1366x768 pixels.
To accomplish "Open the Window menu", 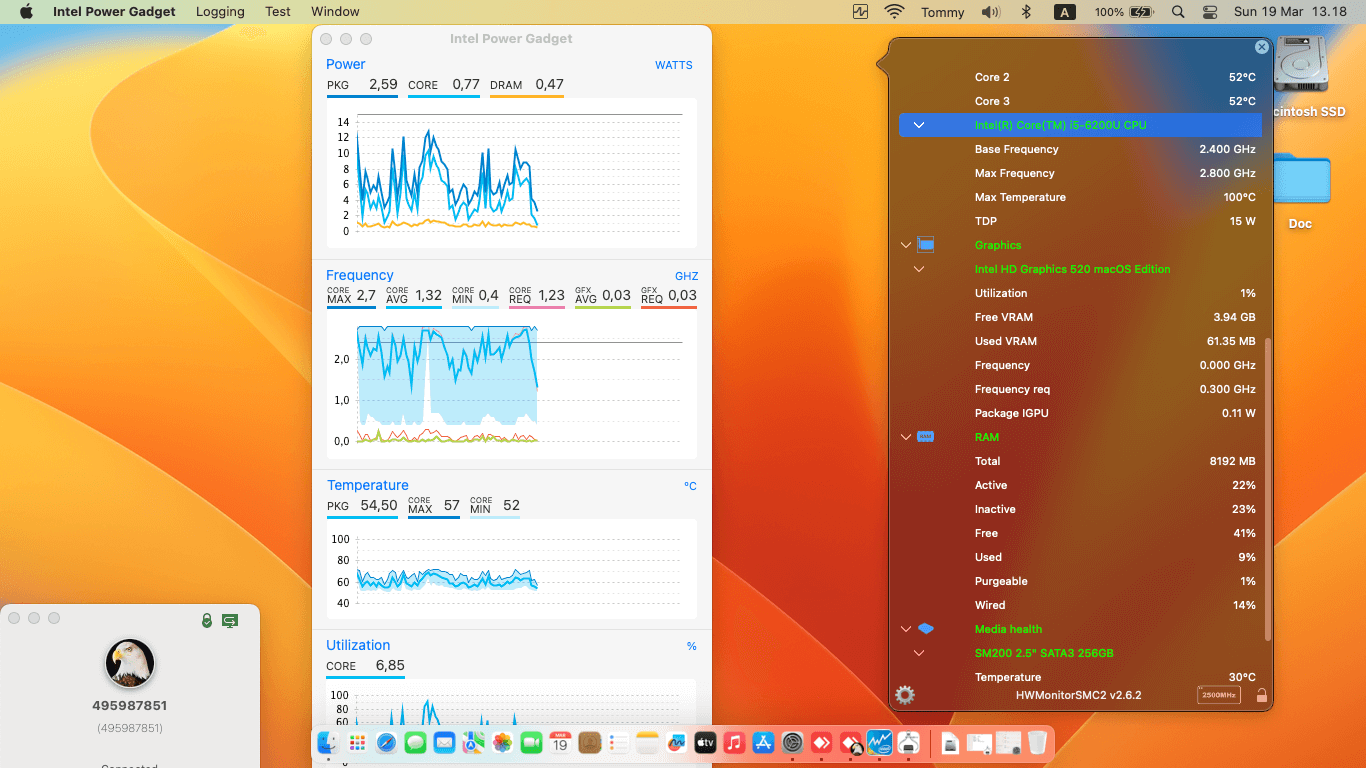I will pos(335,12).
